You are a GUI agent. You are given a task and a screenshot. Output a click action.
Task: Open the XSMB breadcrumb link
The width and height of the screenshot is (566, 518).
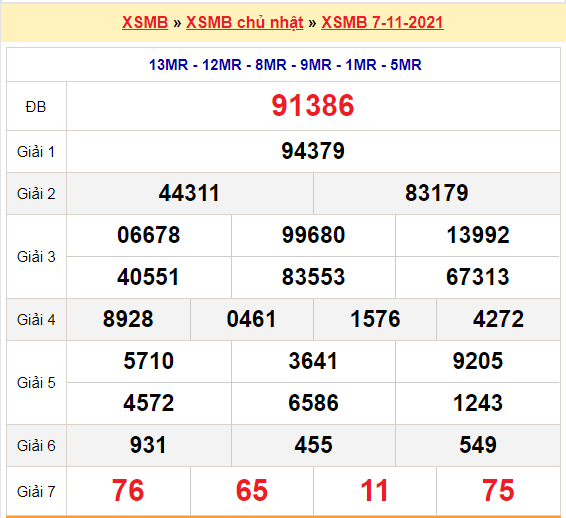click(145, 22)
